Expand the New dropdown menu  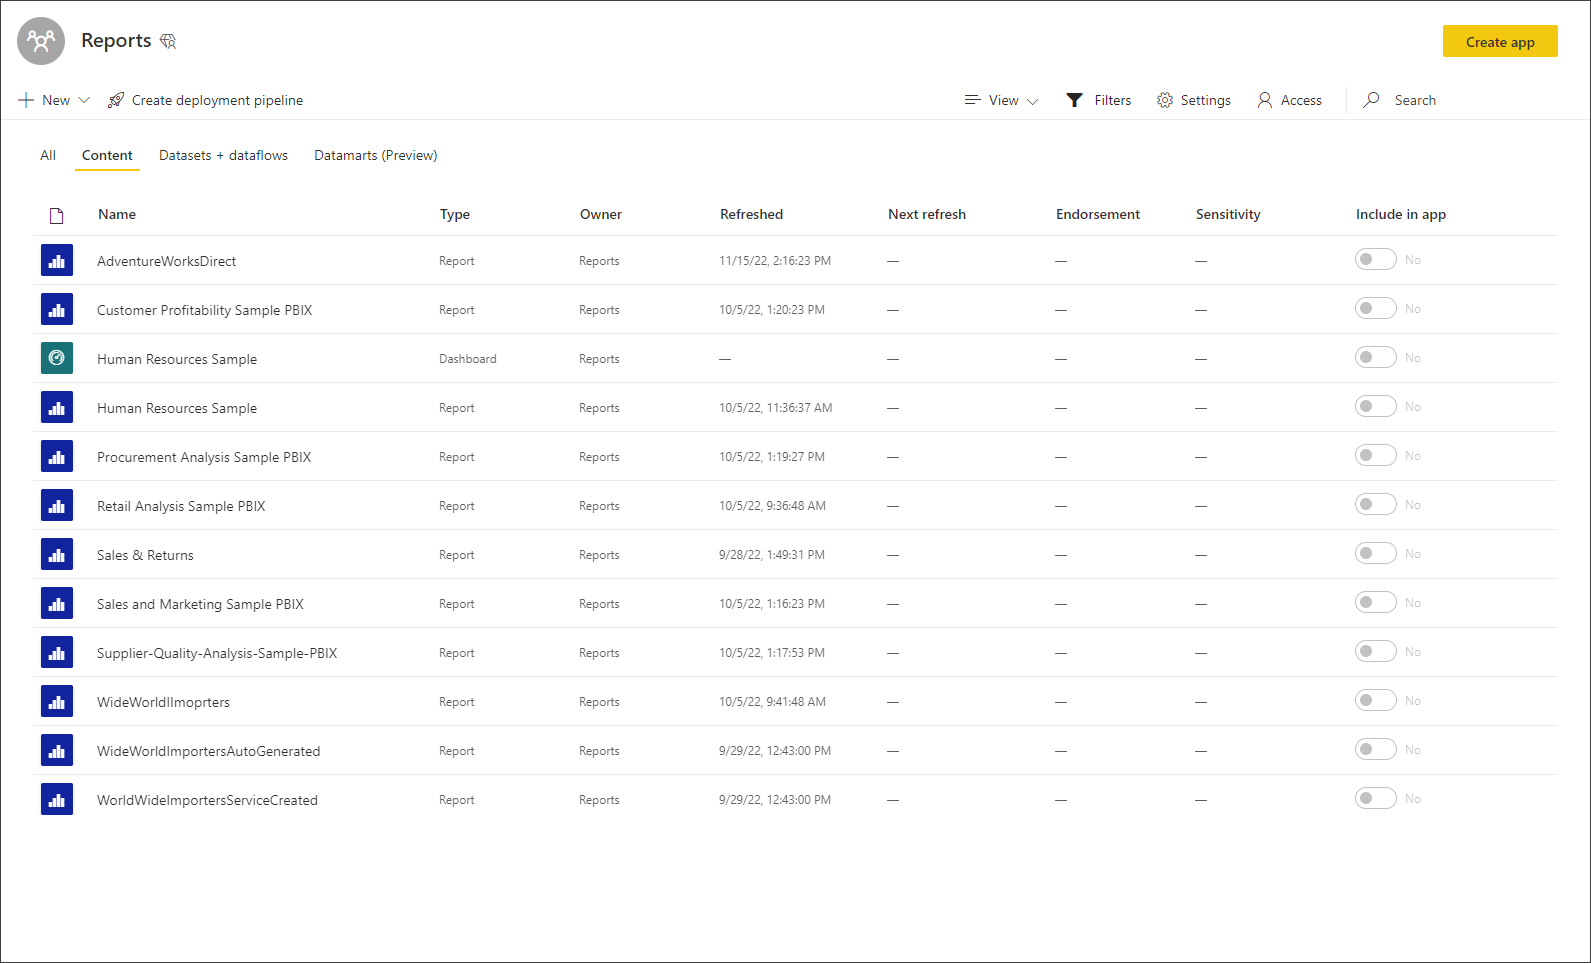(54, 100)
